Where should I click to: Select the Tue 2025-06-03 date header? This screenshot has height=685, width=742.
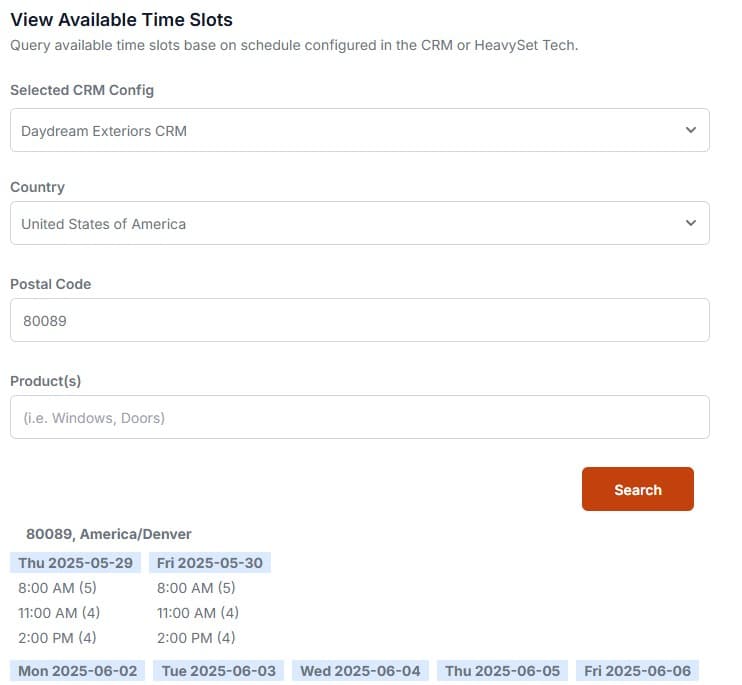(219, 671)
